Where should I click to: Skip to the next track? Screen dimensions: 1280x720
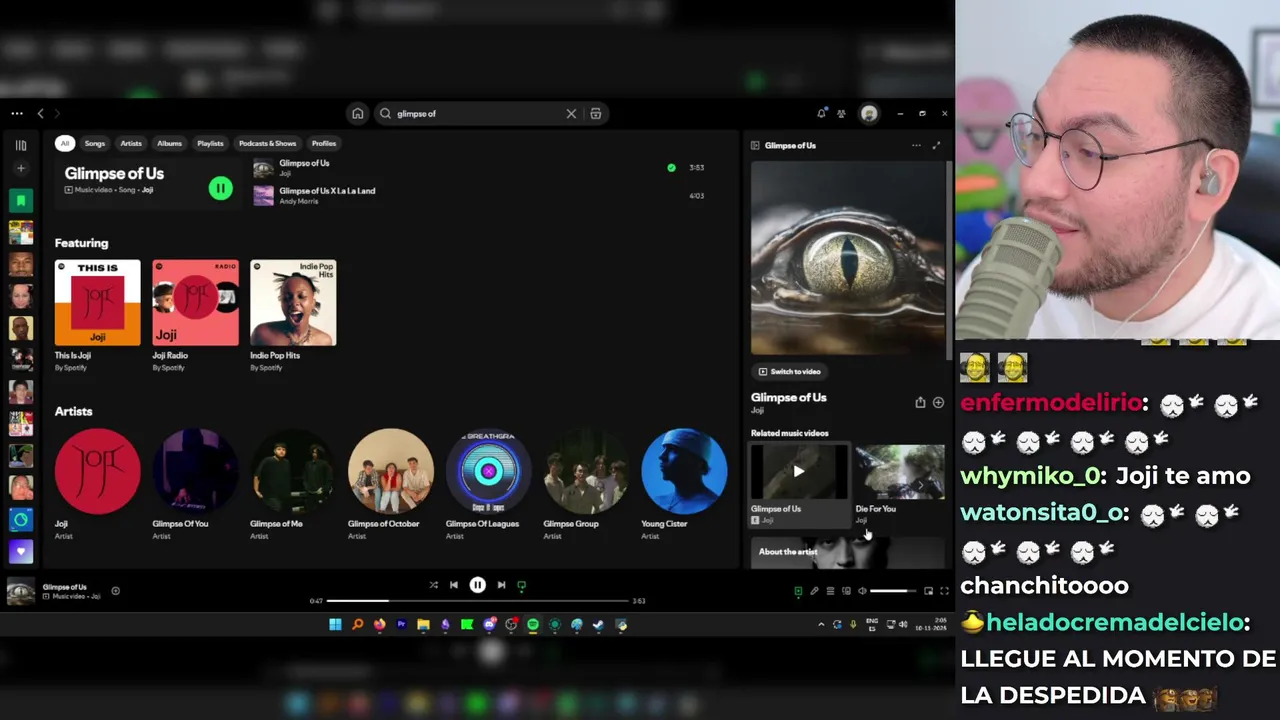[501, 585]
